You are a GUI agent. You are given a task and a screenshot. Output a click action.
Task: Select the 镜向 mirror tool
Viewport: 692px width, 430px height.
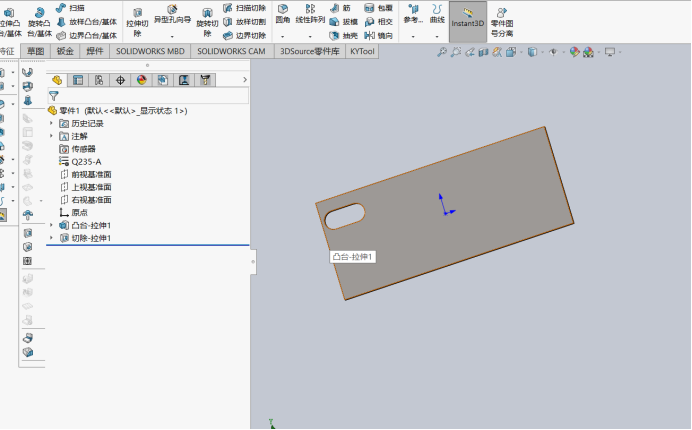(379, 35)
